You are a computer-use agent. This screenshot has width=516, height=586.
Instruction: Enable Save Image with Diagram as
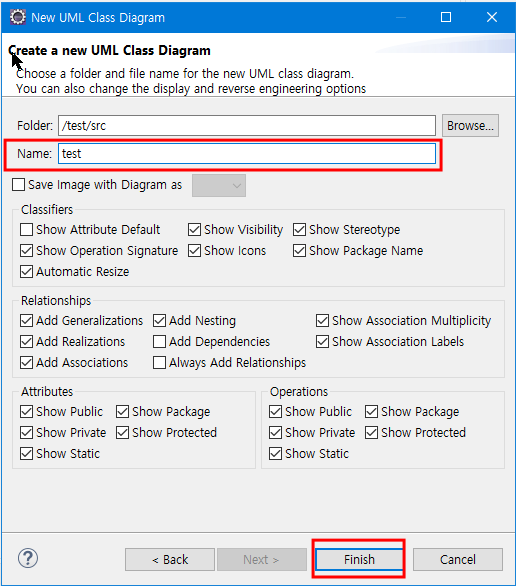[19, 185]
